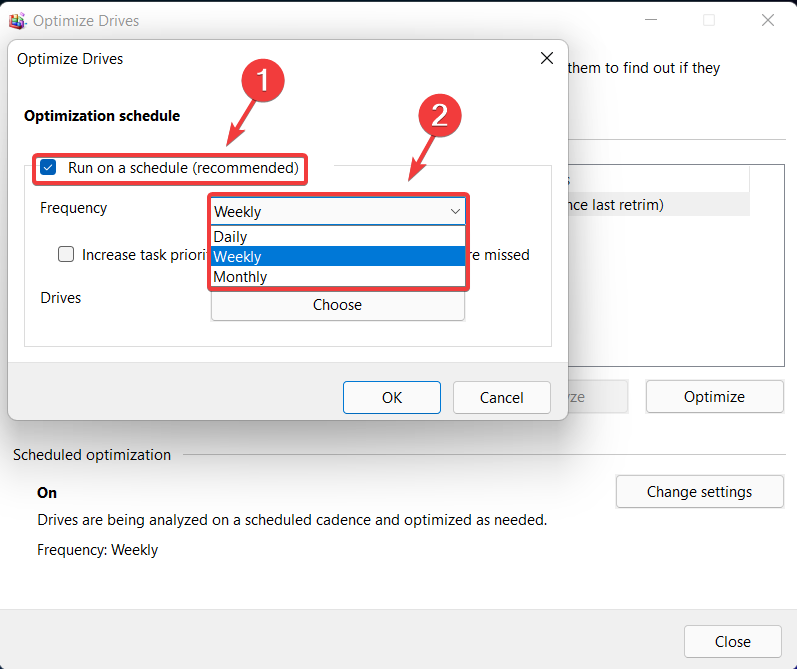Close the inner Optimize Drives dialog
The height and width of the screenshot is (669, 797).
[x=547, y=58]
